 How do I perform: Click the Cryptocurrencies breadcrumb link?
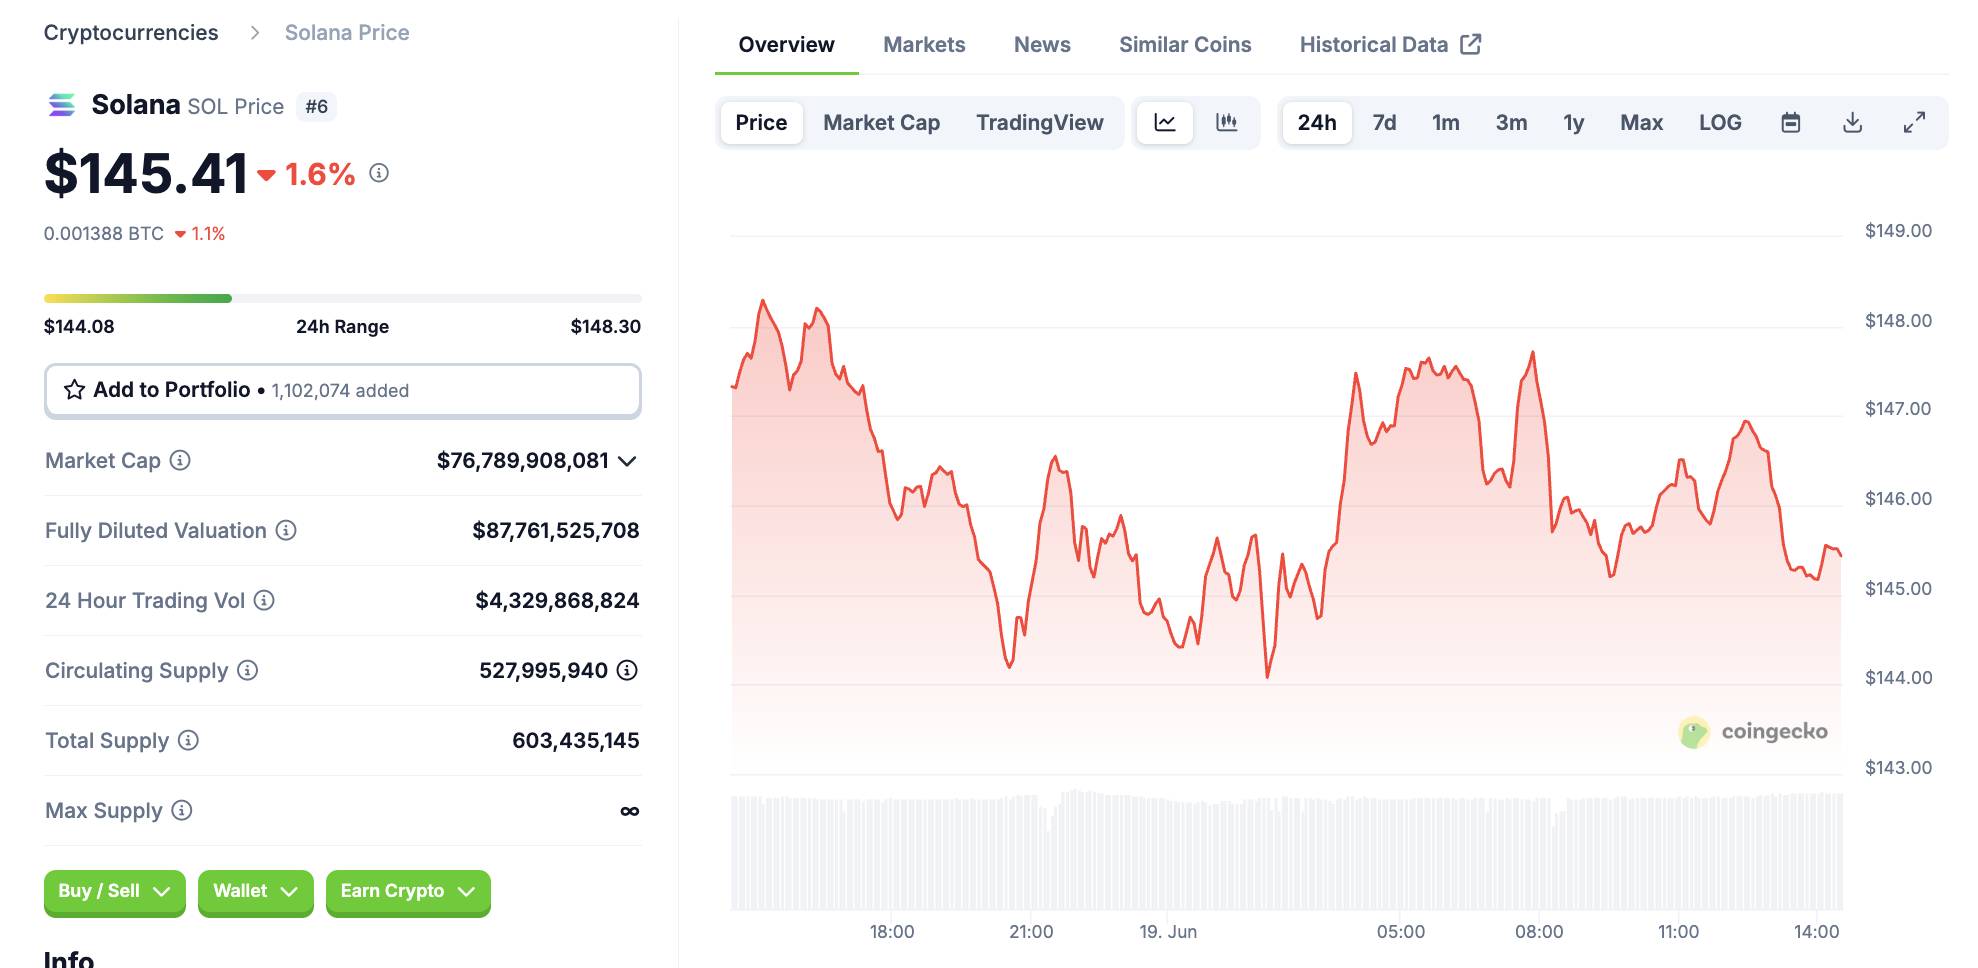(131, 33)
